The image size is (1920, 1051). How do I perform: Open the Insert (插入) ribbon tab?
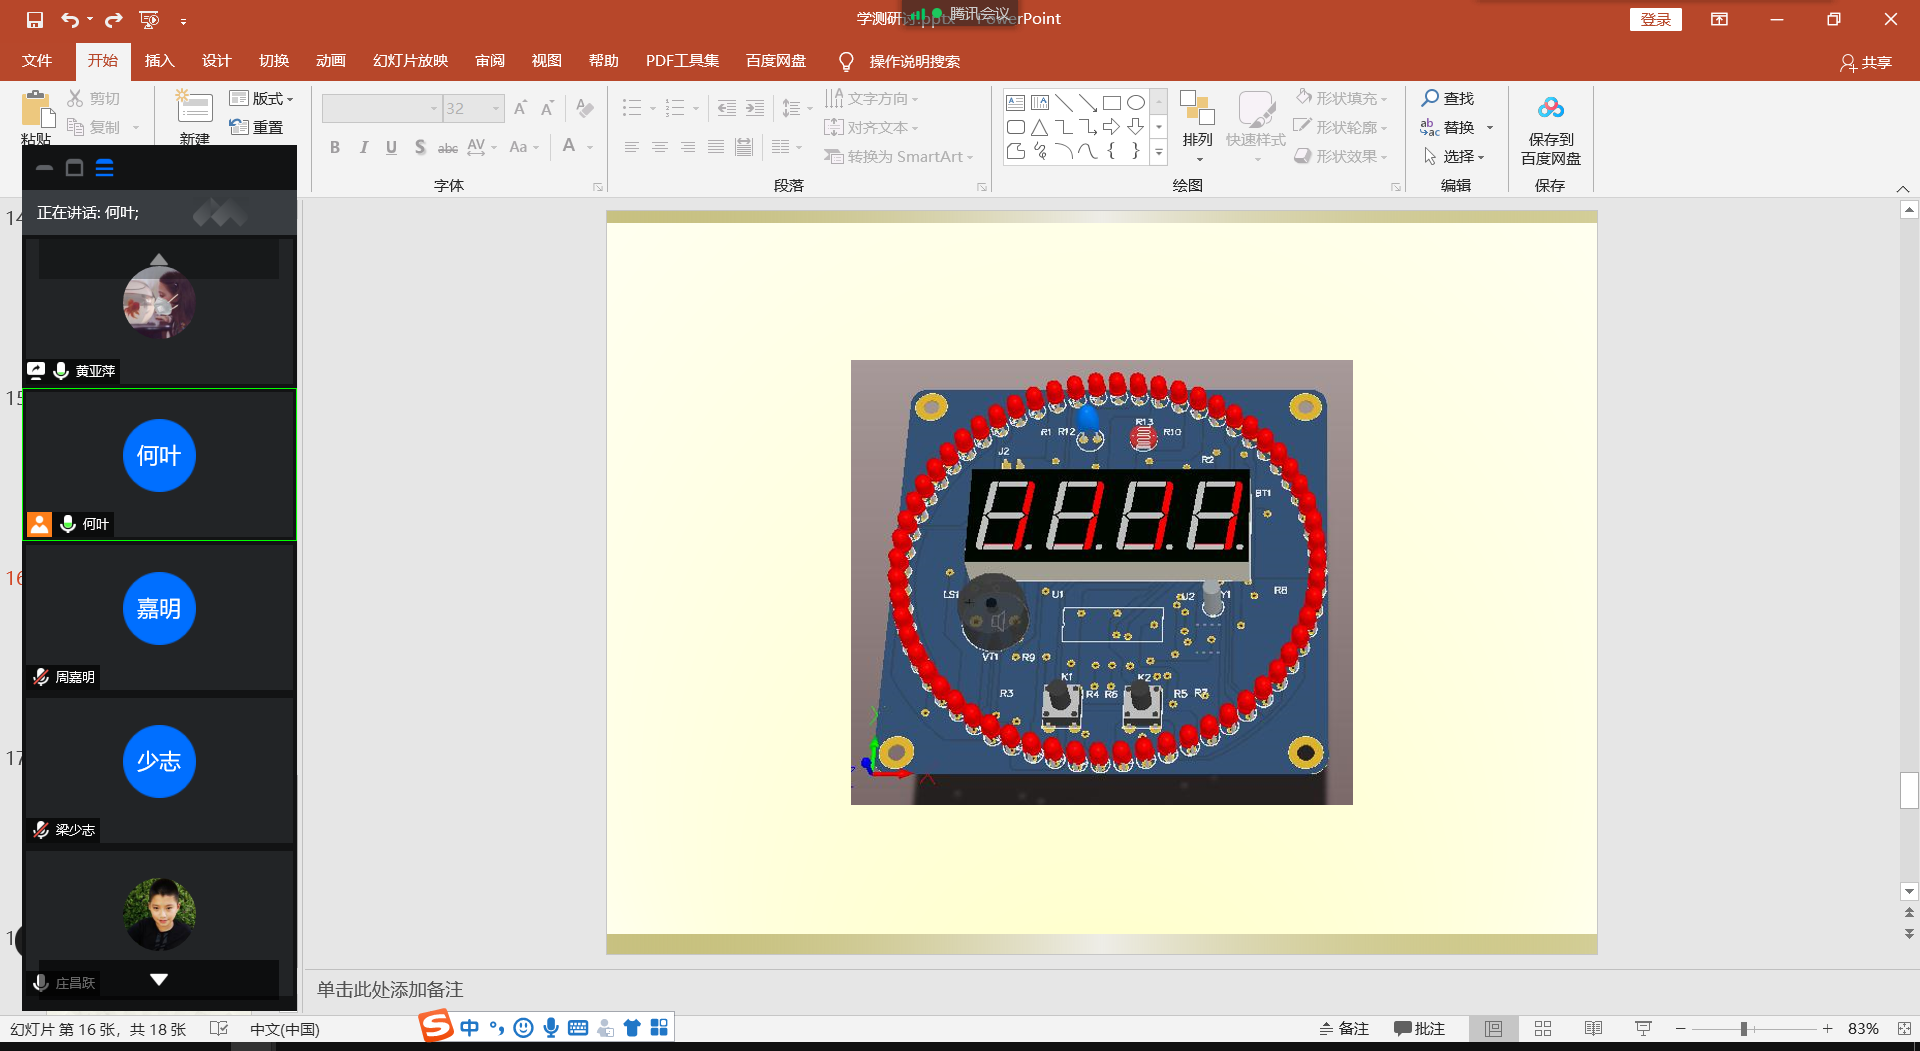point(159,61)
